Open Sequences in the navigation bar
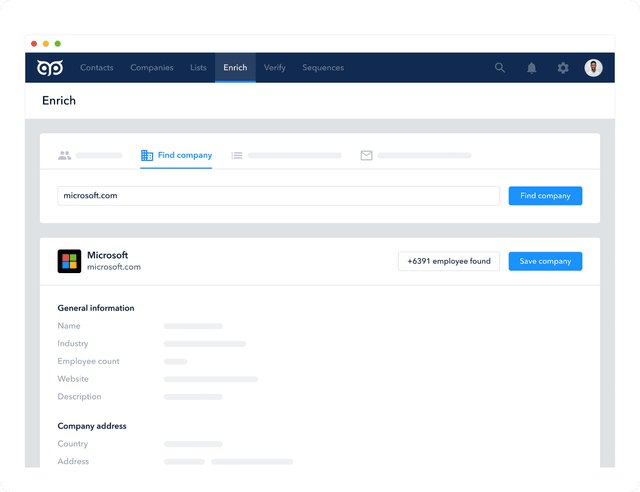640x492 pixels. click(323, 68)
